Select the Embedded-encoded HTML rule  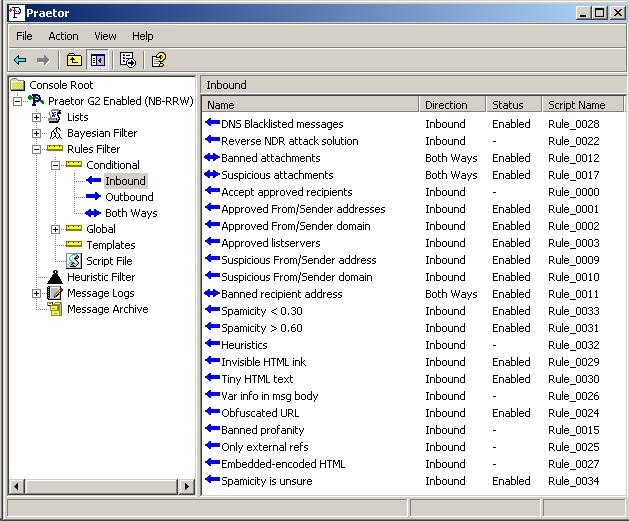tap(283, 464)
